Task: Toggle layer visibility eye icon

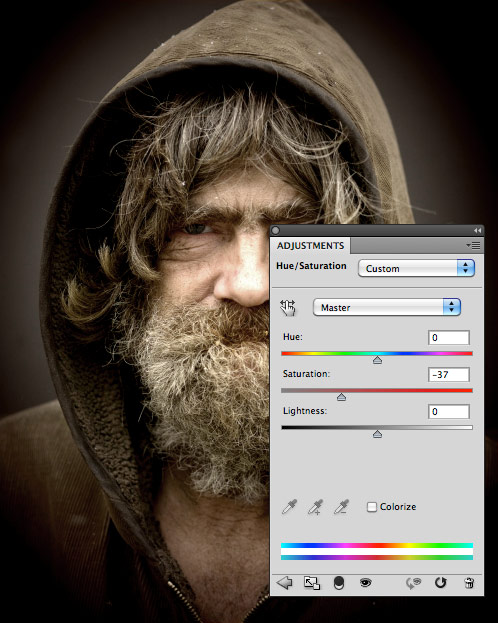Action: click(x=366, y=583)
